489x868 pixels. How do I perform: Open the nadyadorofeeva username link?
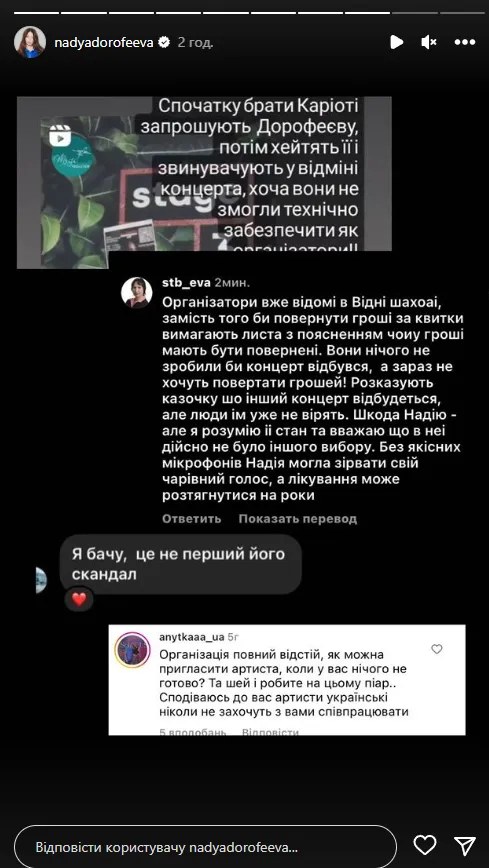click(105, 43)
